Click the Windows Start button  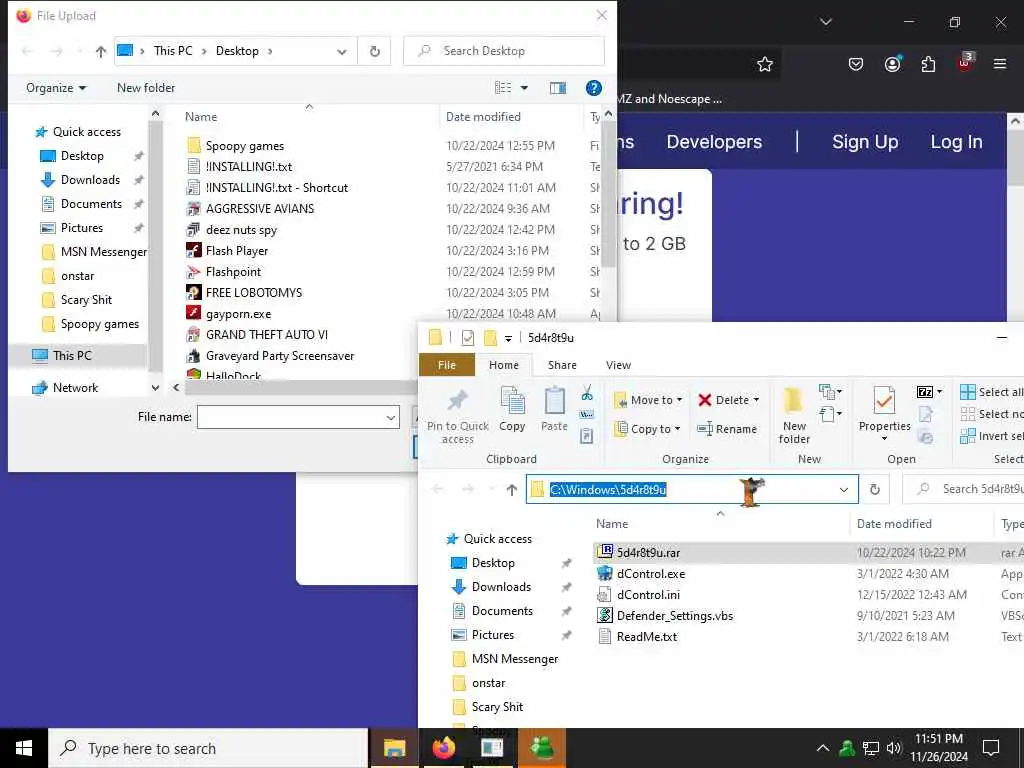[24, 748]
